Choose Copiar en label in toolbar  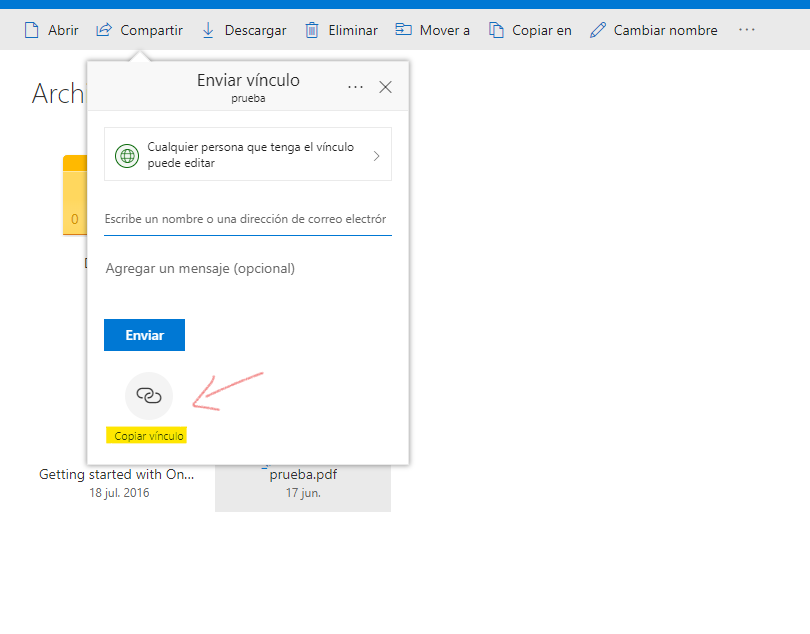coord(542,30)
